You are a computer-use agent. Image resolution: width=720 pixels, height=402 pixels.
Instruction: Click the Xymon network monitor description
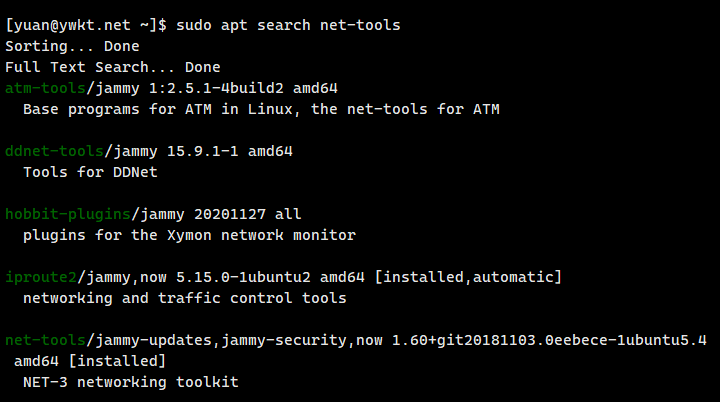coord(189,235)
